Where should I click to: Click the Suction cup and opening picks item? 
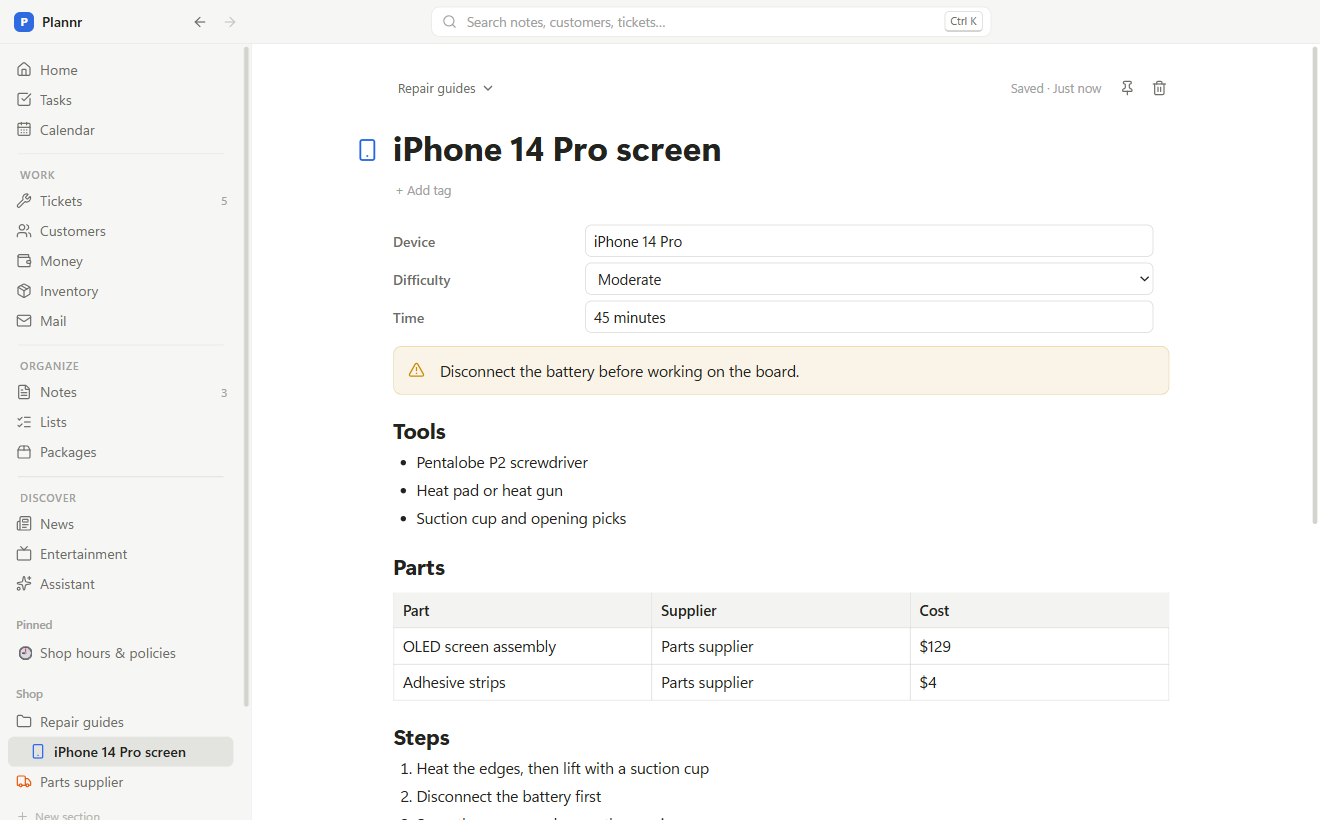tap(521, 518)
